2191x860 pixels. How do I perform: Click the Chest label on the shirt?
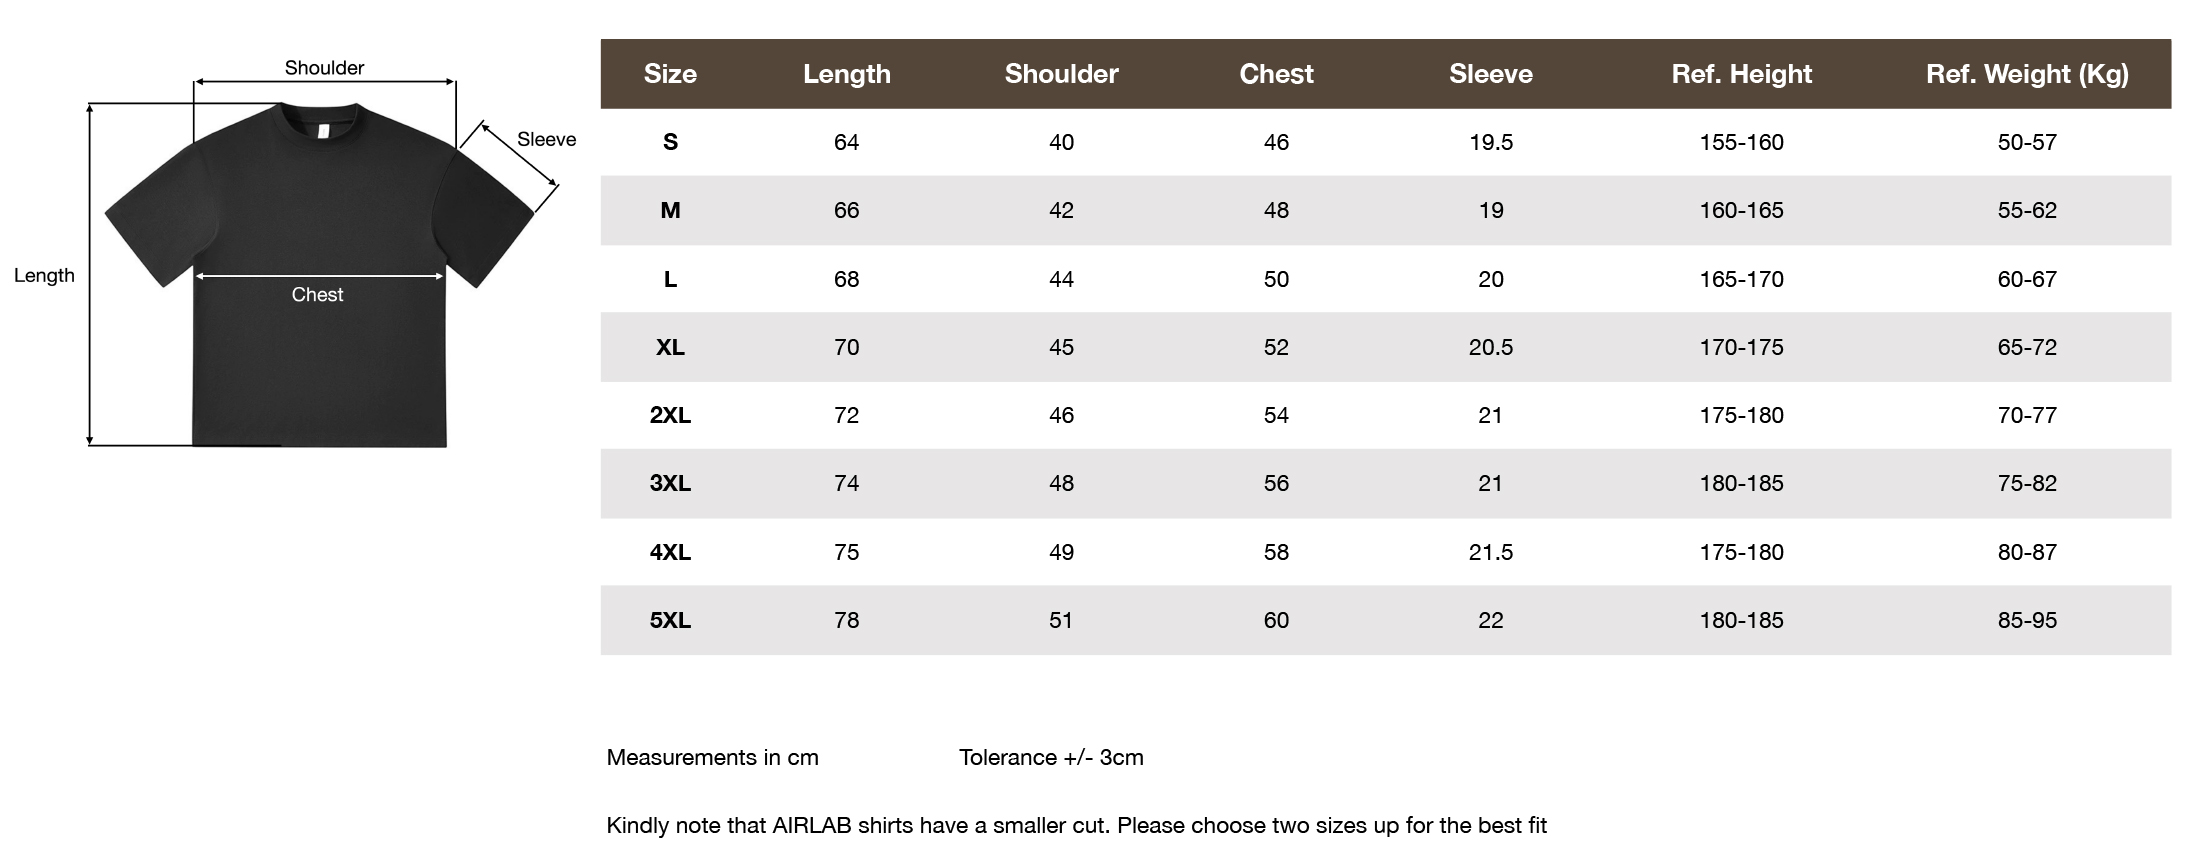317,295
